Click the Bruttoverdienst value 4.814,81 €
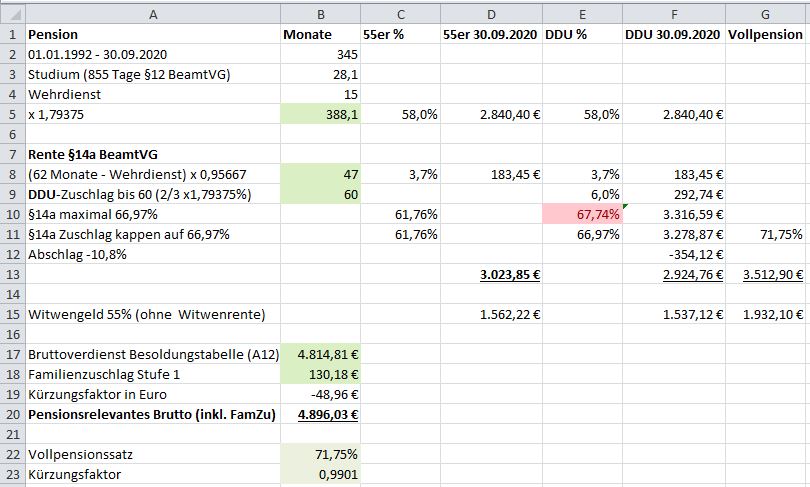810x487 pixels. (320, 354)
